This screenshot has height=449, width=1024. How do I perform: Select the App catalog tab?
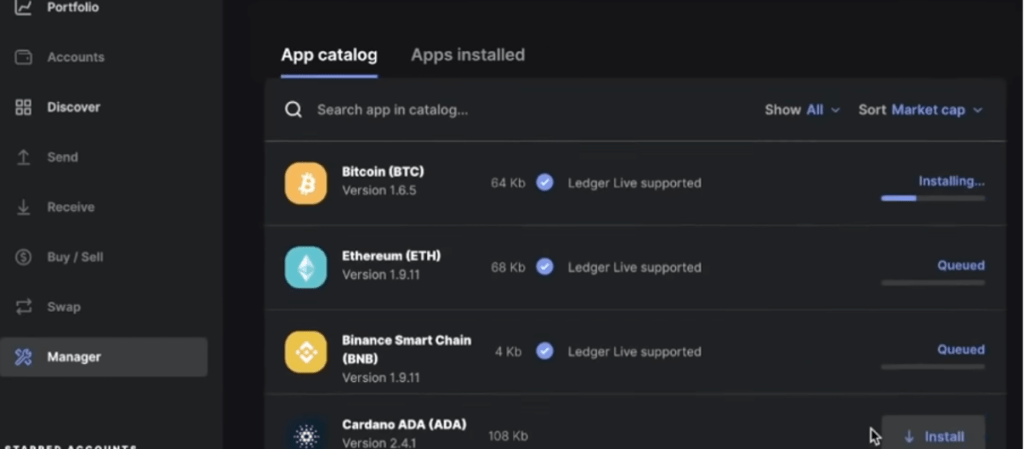click(329, 55)
